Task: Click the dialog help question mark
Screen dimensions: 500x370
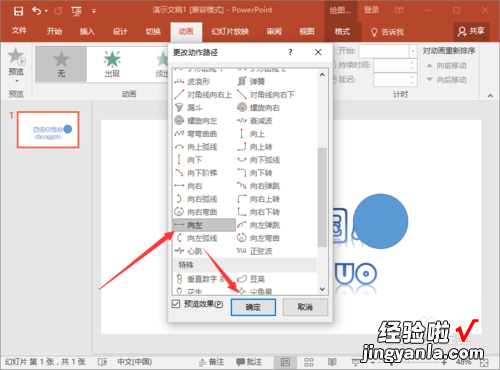Action: click(290, 52)
